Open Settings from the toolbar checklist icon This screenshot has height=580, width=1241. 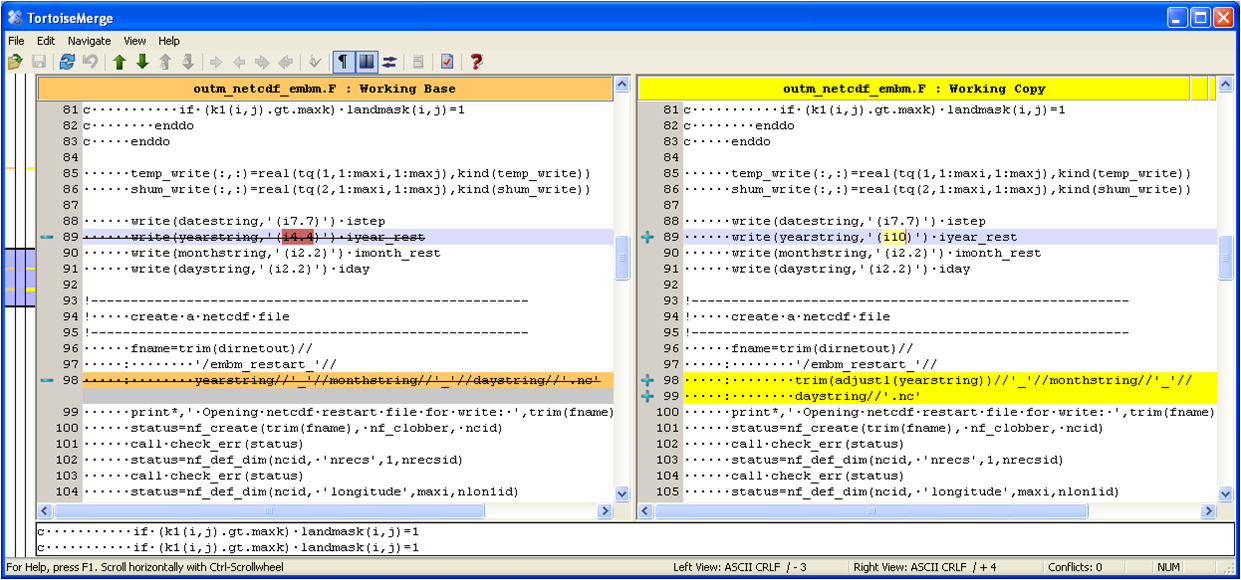coord(447,62)
